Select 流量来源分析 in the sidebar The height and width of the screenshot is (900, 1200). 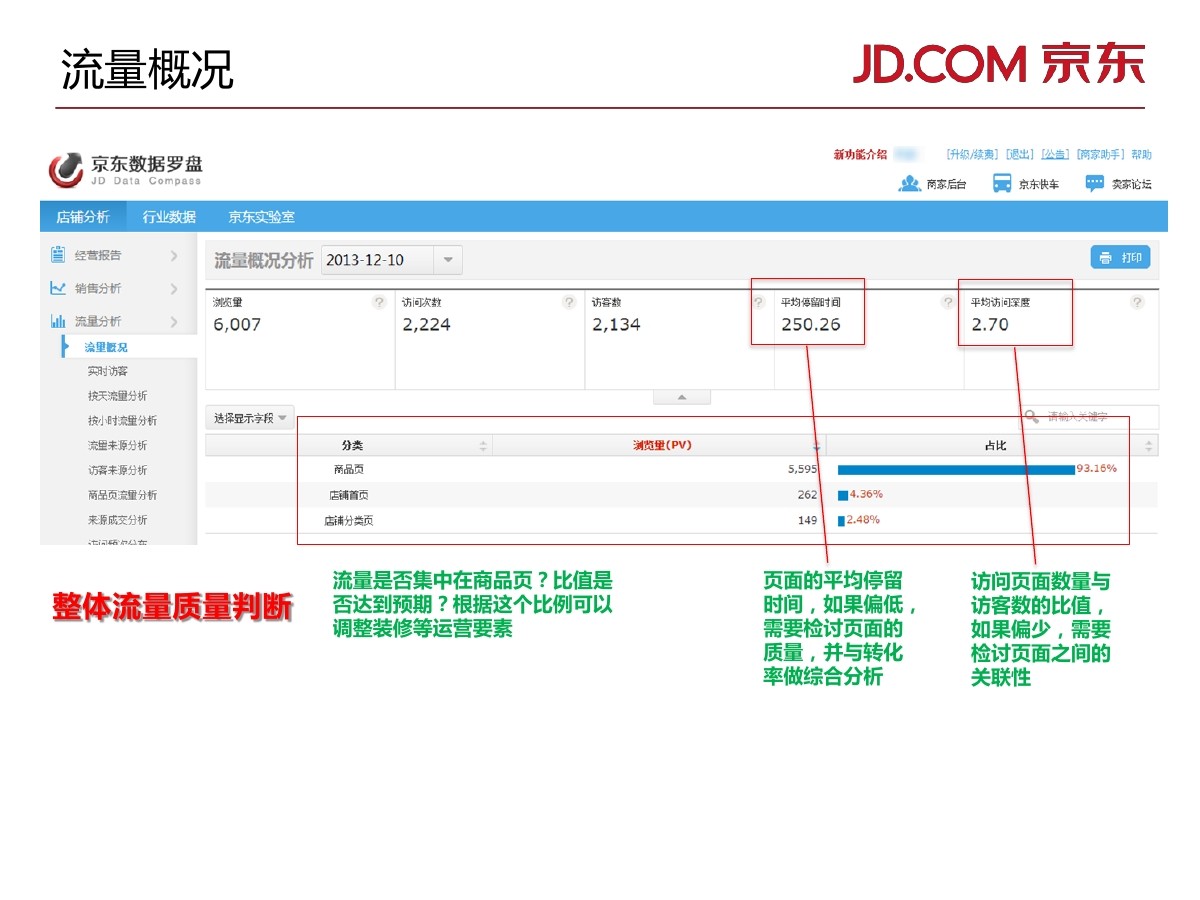coord(117,445)
